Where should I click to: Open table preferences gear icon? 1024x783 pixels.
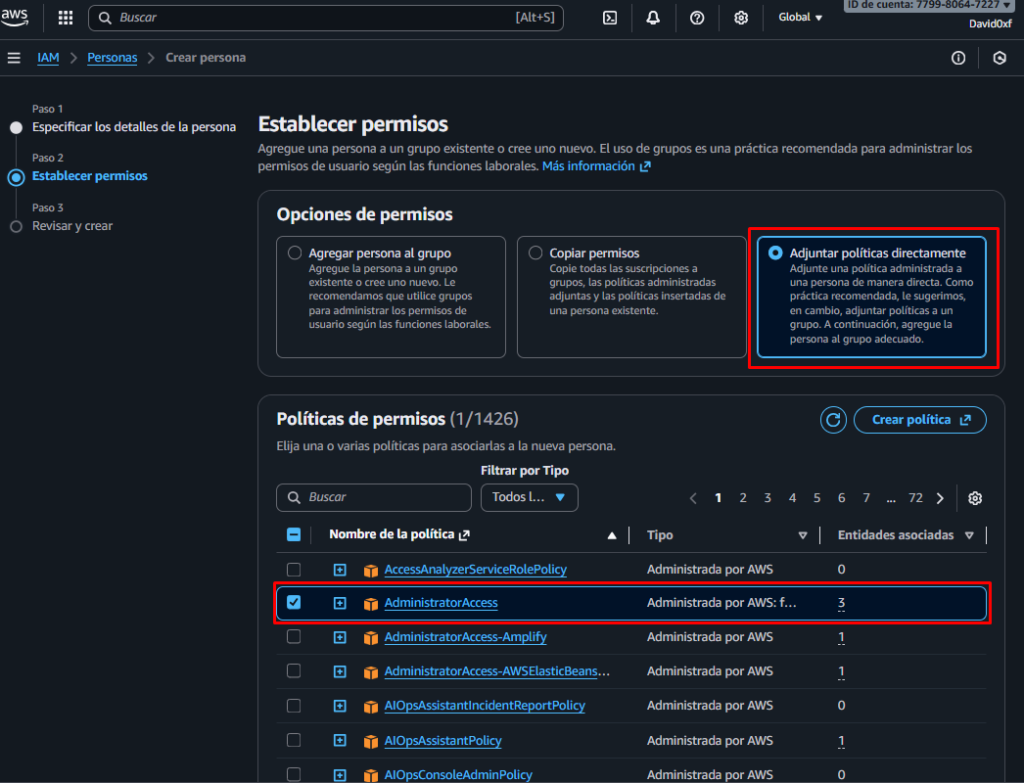point(975,498)
